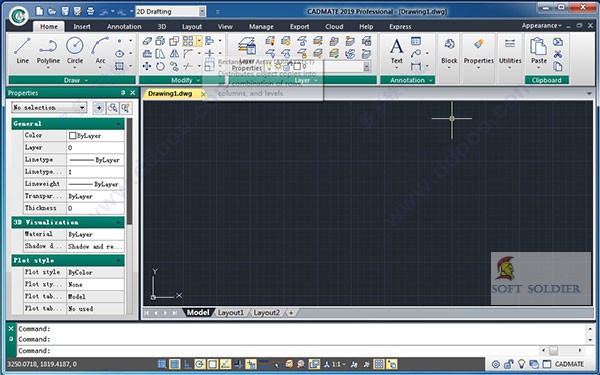
Task: Toggle polar tracking in status bar
Action: (200, 364)
